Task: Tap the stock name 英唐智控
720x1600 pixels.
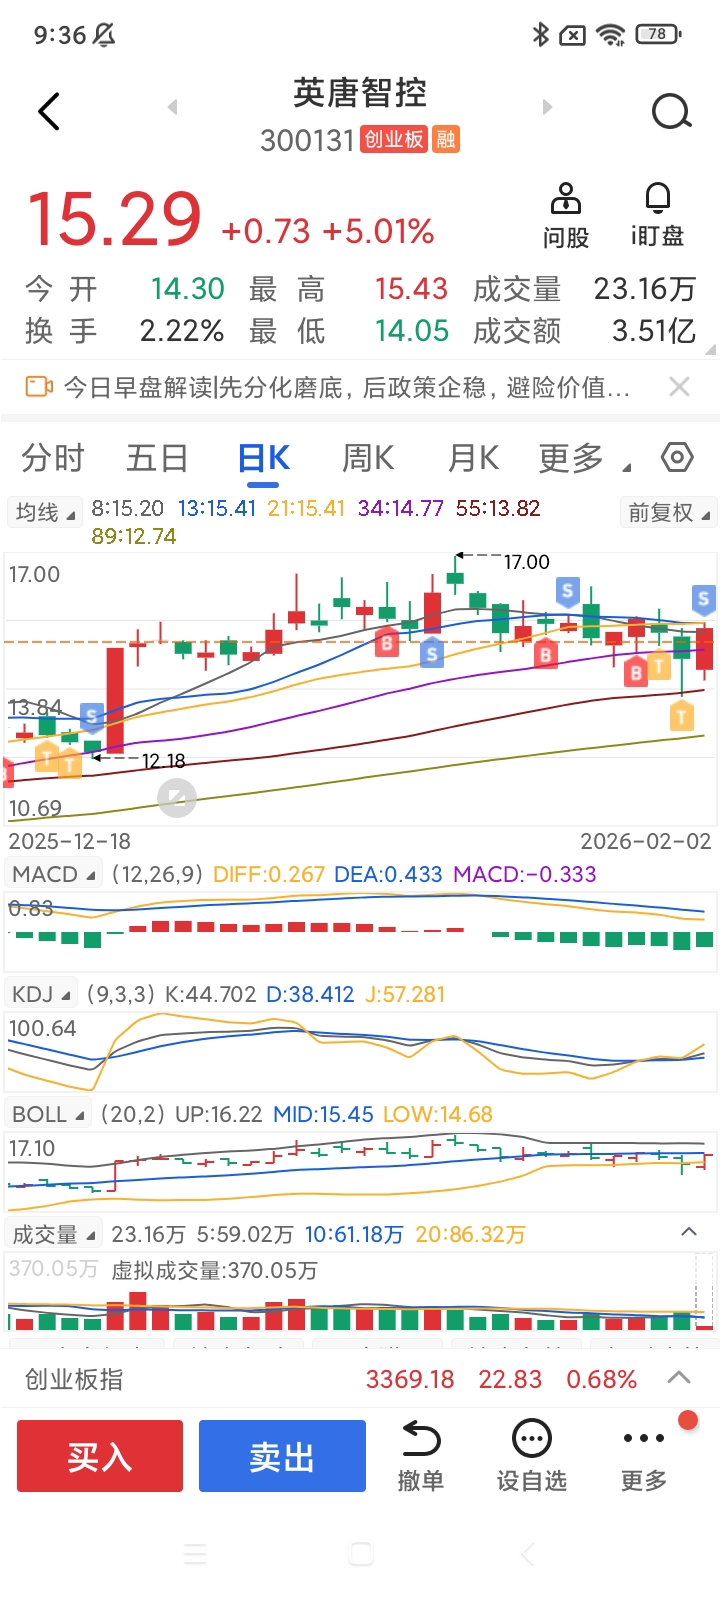Action: pos(360,92)
